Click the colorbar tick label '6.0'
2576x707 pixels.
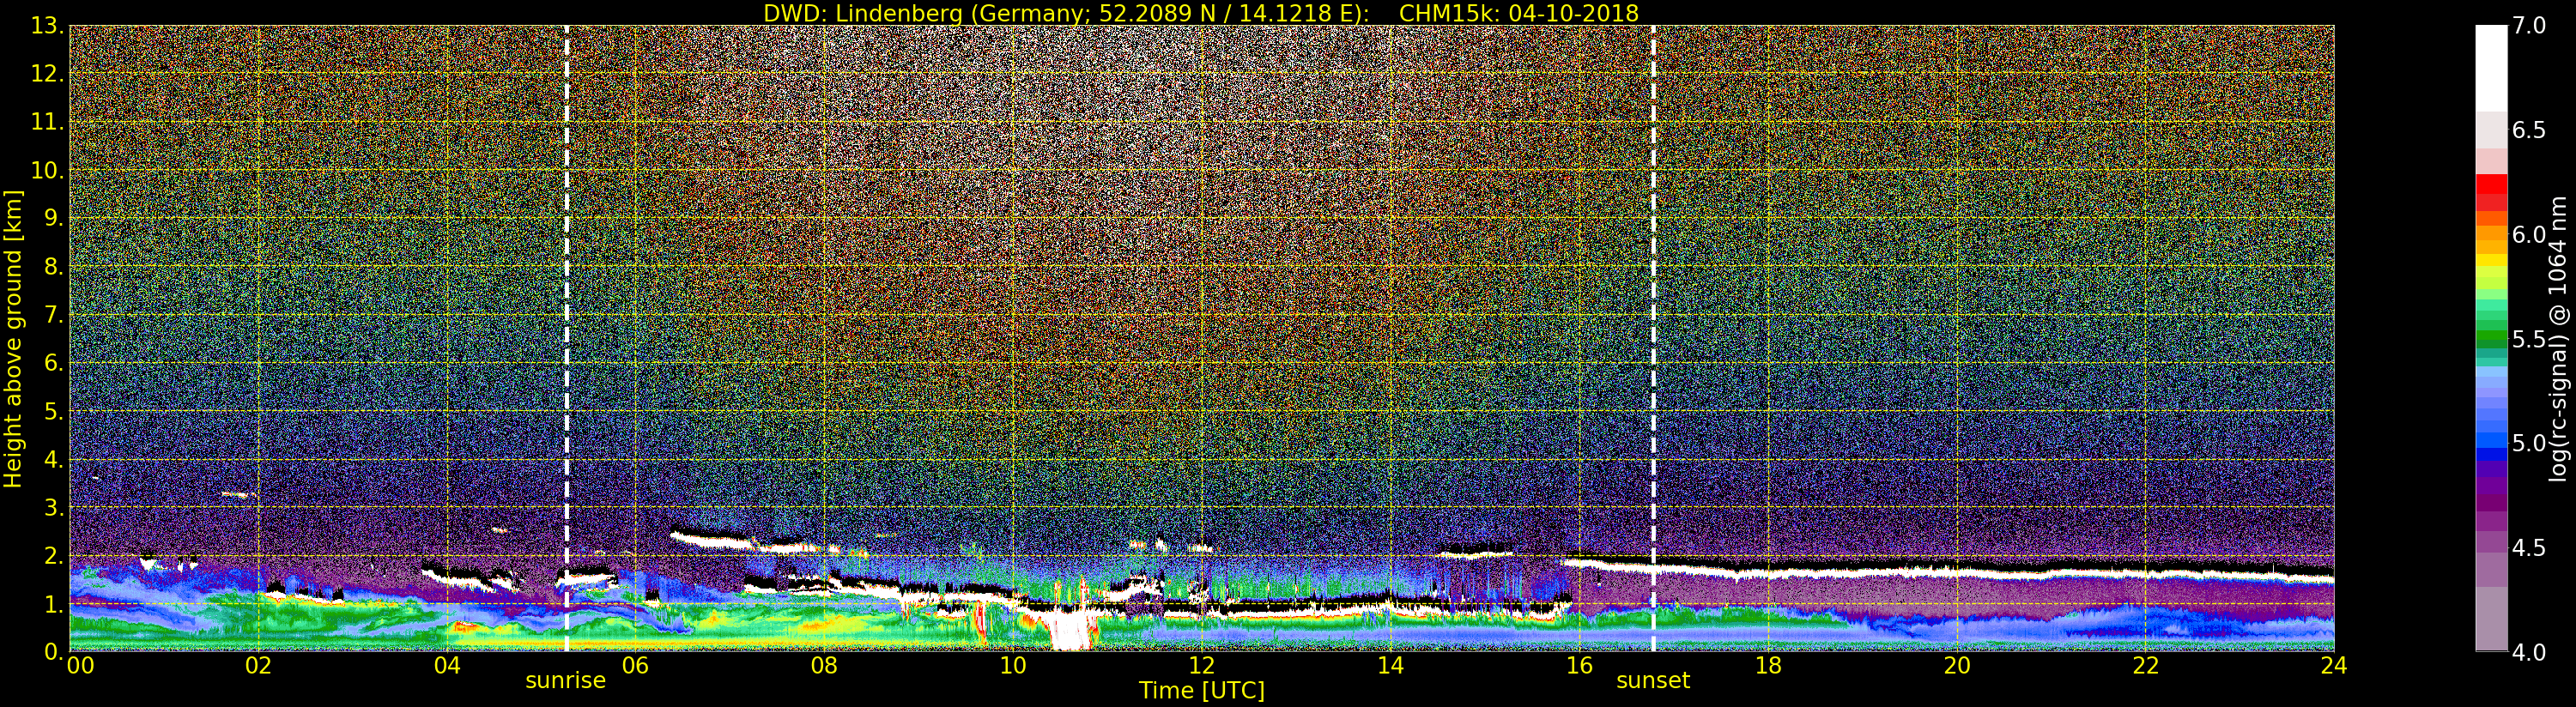point(2529,234)
